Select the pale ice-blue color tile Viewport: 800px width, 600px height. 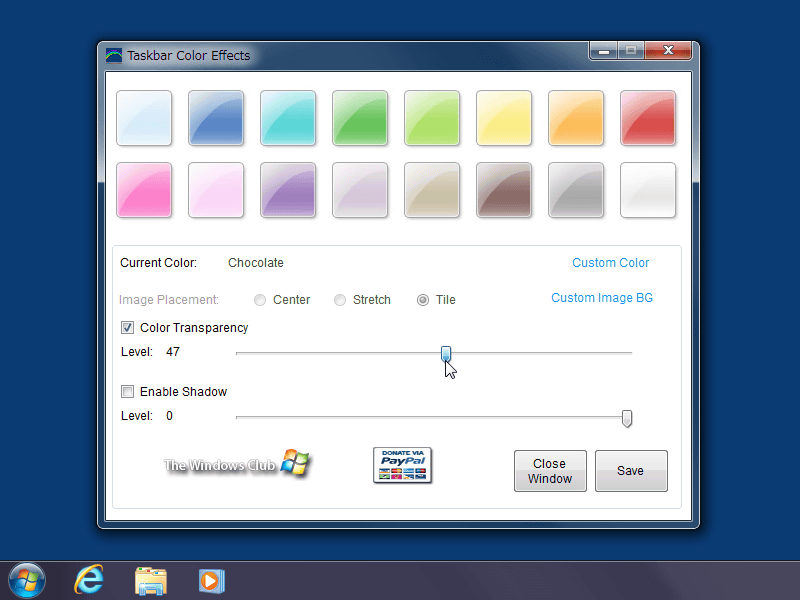[144, 118]
